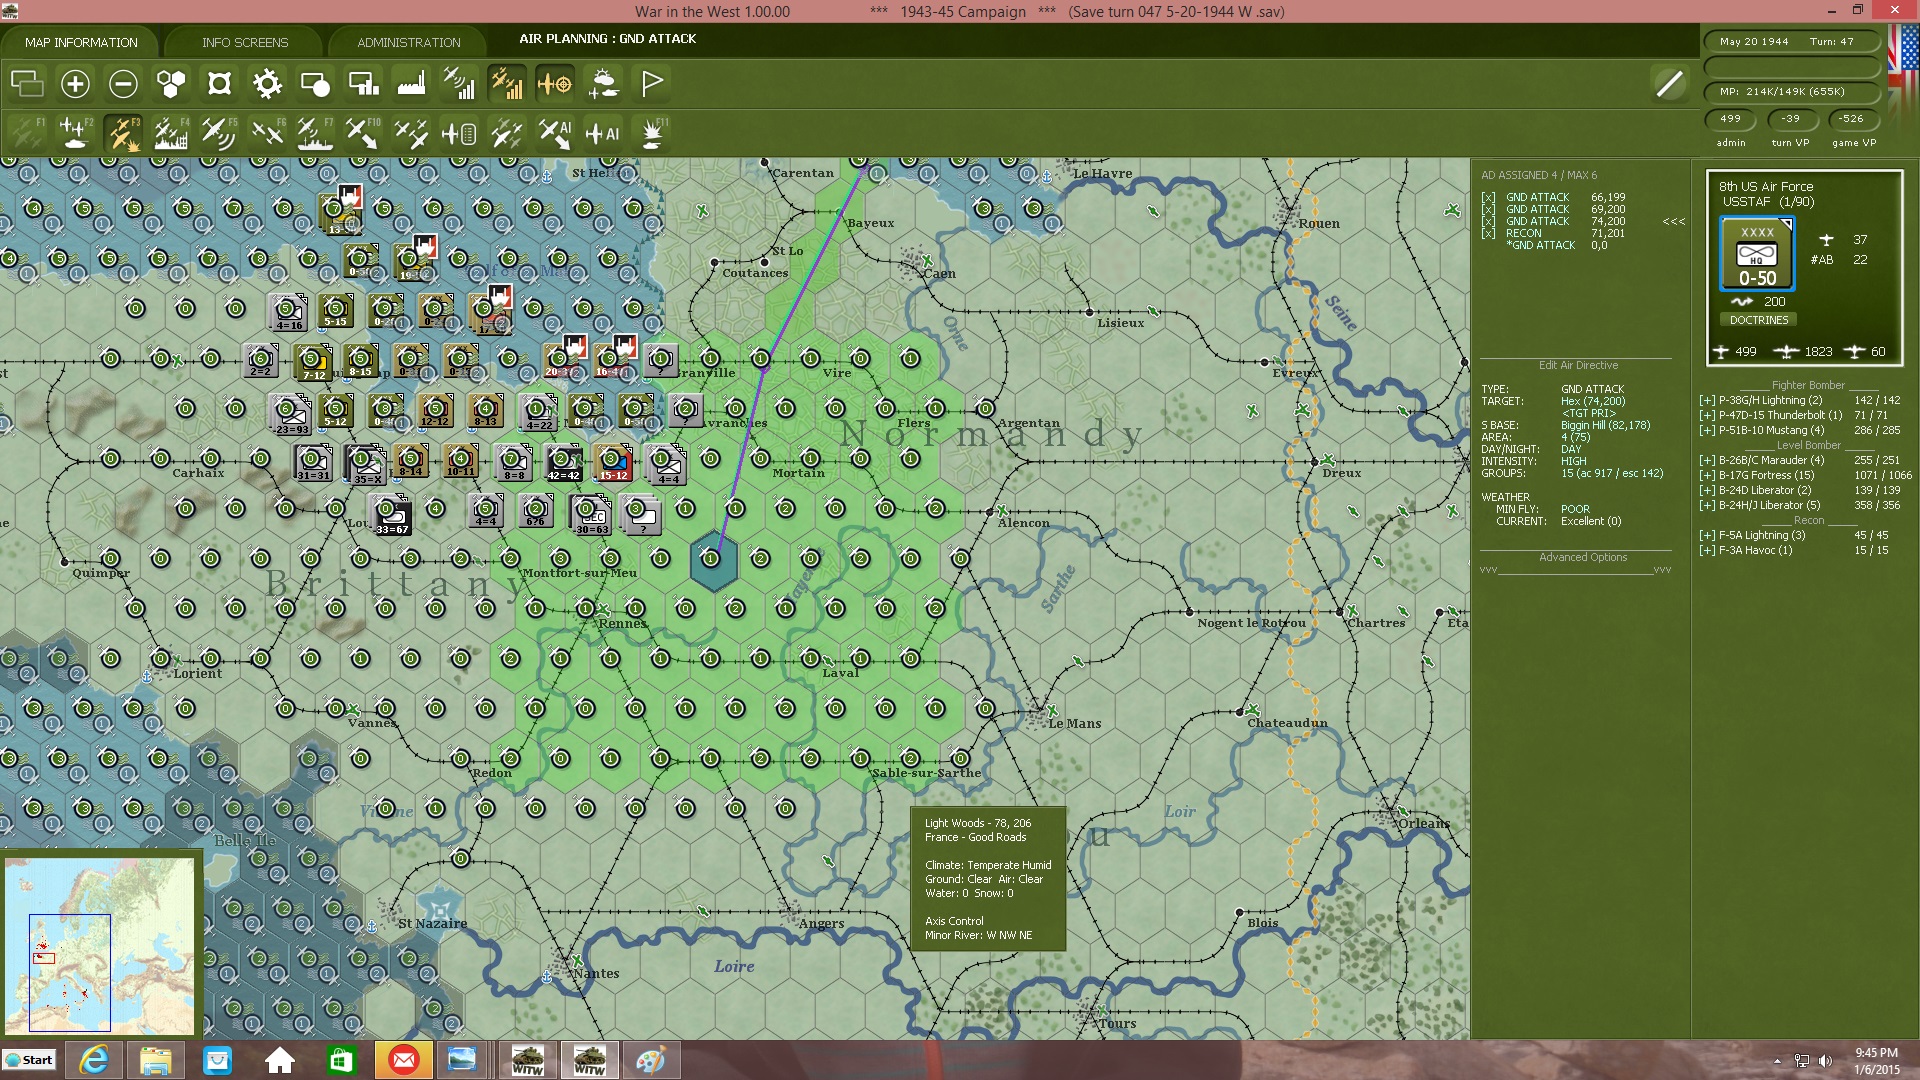Select the F7 naval patrol directive icon

[315, 131]
